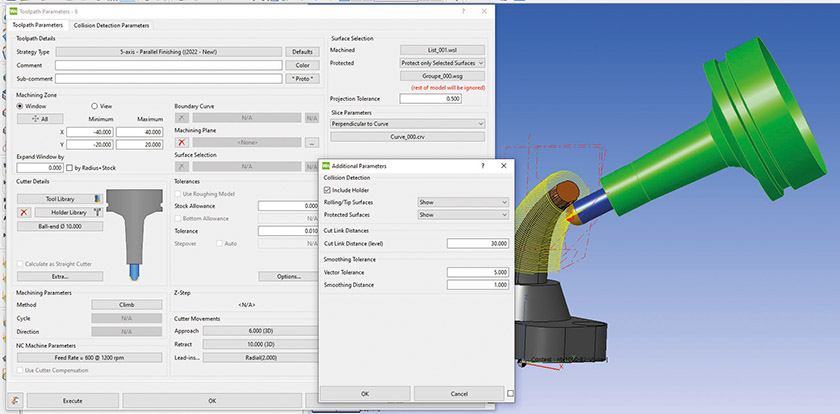Viewport: 840px width, 414px height.
Task: Clear Machining Plane with red X
Action: coord(181,143)
